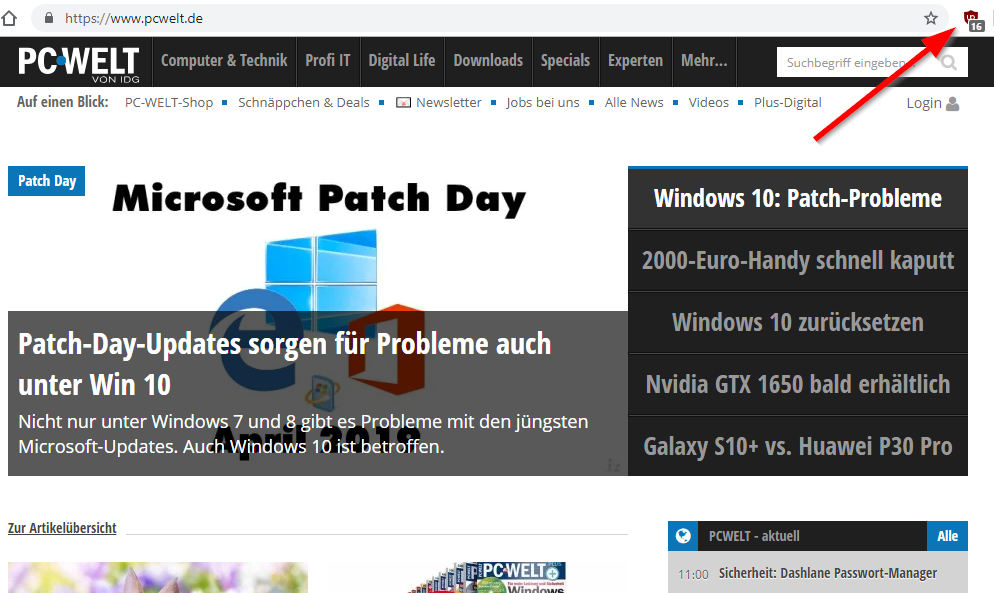Select Windows 10 zurücksetzen tab
This screenshot has width=994, height=593.
click(x=797, y=322)
